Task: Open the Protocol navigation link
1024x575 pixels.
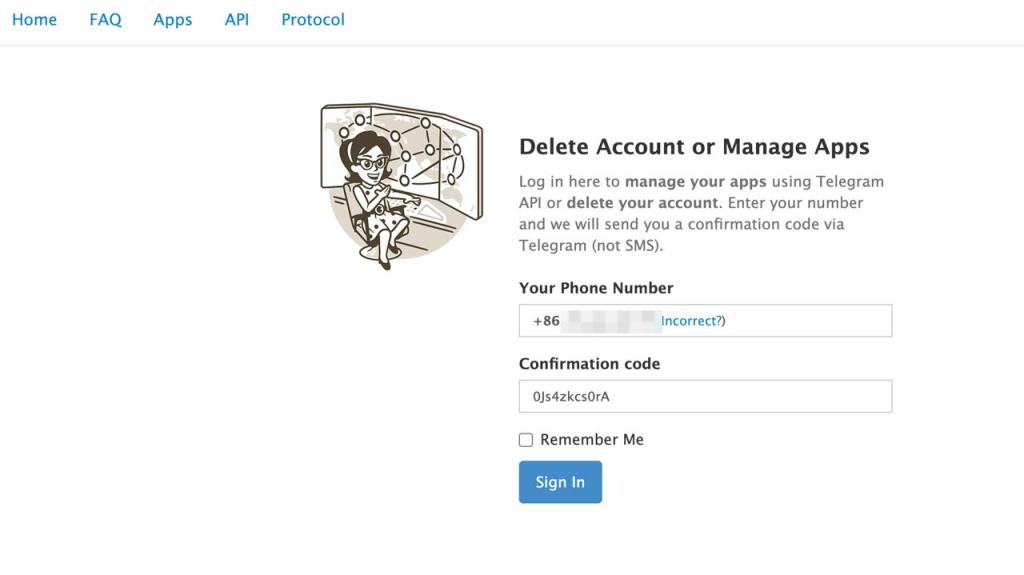Action: (313, 20)
